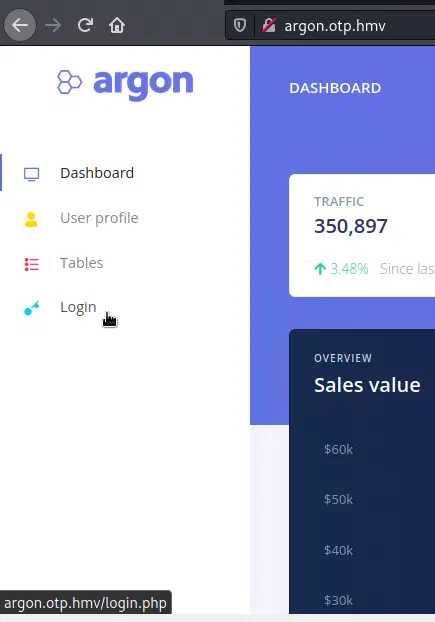Image resolution: width=435 pixels, height=622 pixels.
Task: Click the blue Login key icon
Action: pyautogui.click(x=31, y=308)
